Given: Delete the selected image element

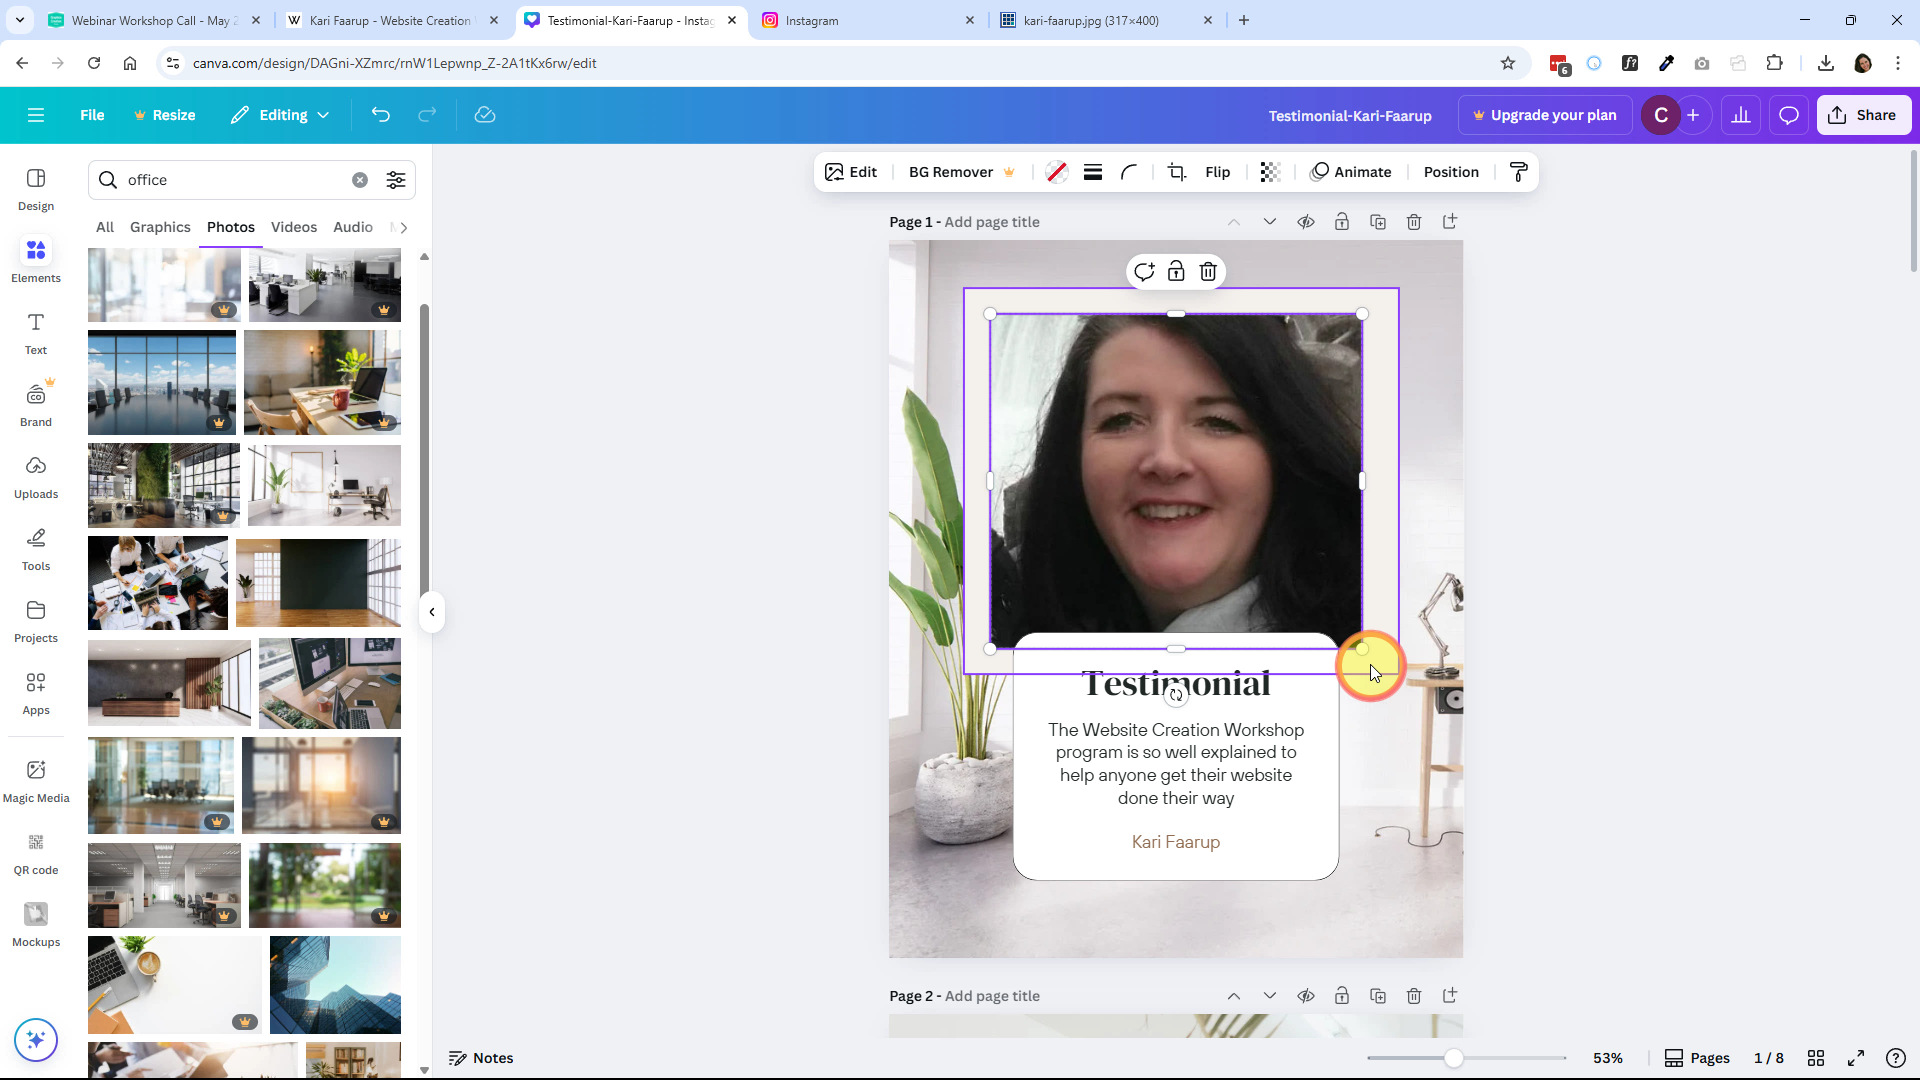Looking at the screenshot, I should (1208, 271).
